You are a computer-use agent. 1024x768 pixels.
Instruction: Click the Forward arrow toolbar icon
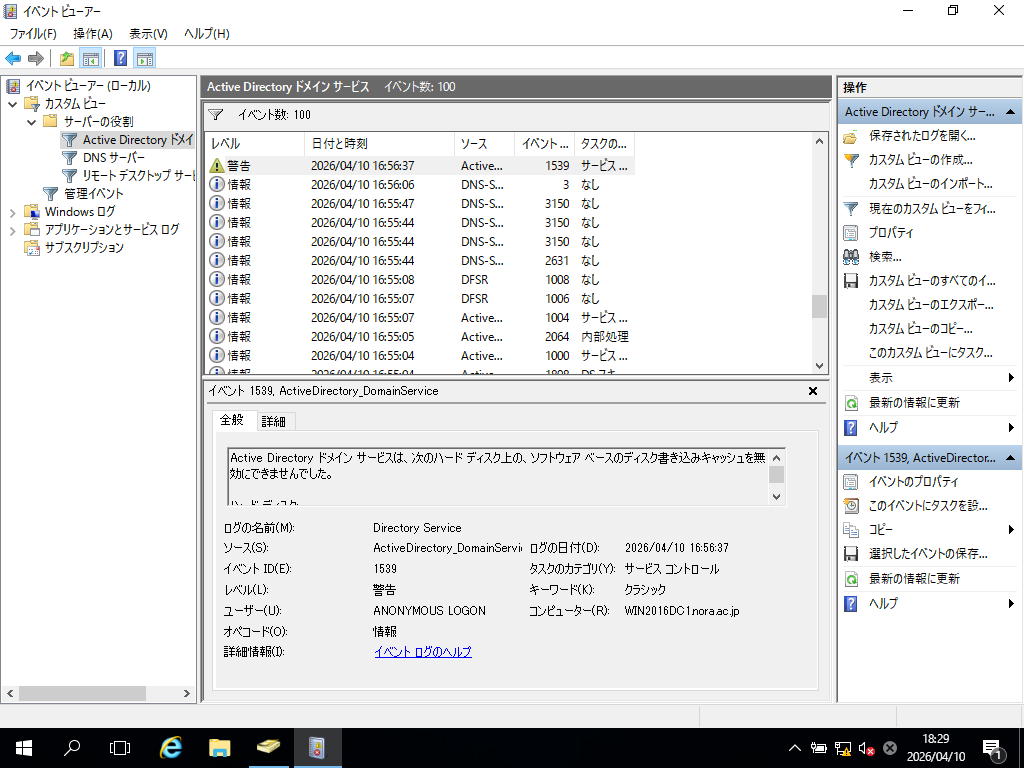[35, 59]
